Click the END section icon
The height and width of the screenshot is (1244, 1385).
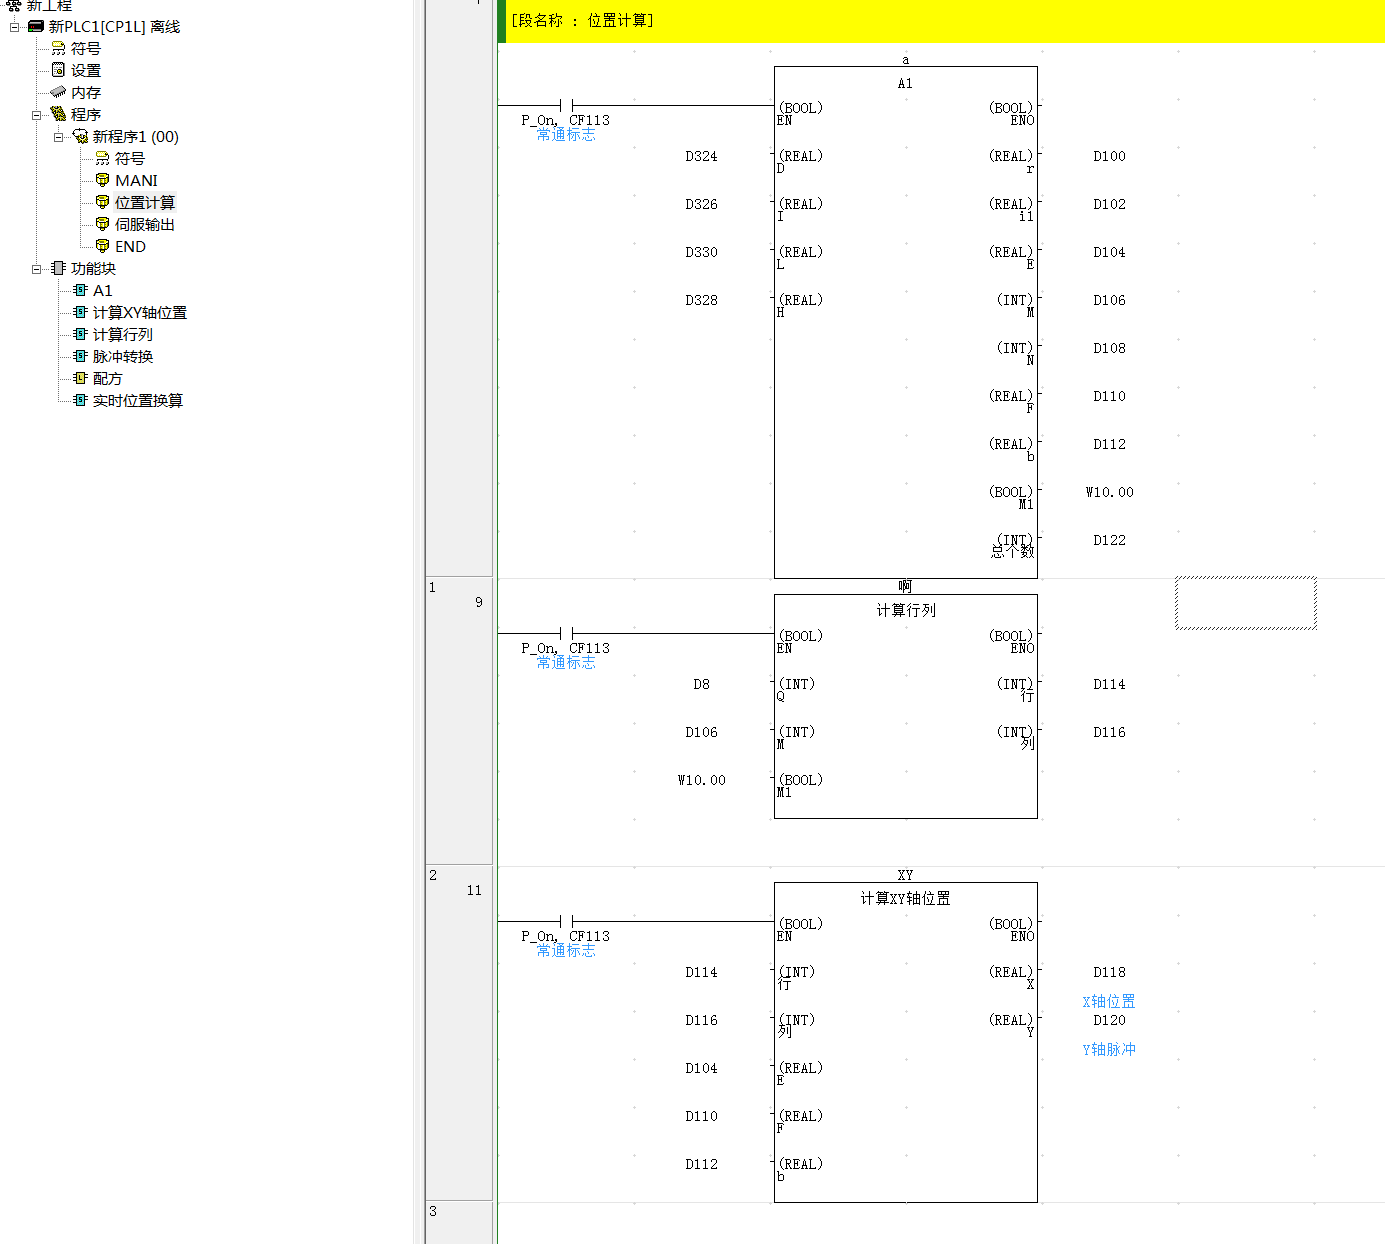pyautogui.click(x=102, y=246)
